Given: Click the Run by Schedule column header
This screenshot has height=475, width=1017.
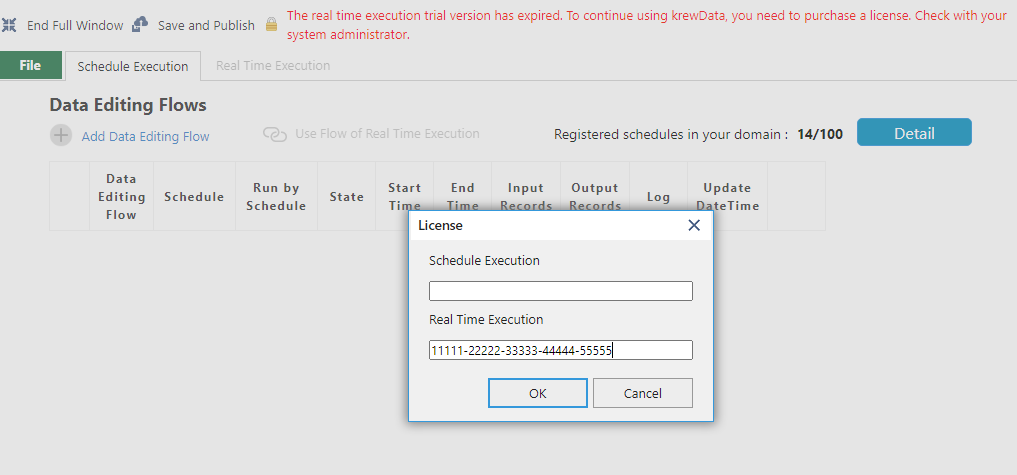Looking at the screenshot, I should point(276,197).
